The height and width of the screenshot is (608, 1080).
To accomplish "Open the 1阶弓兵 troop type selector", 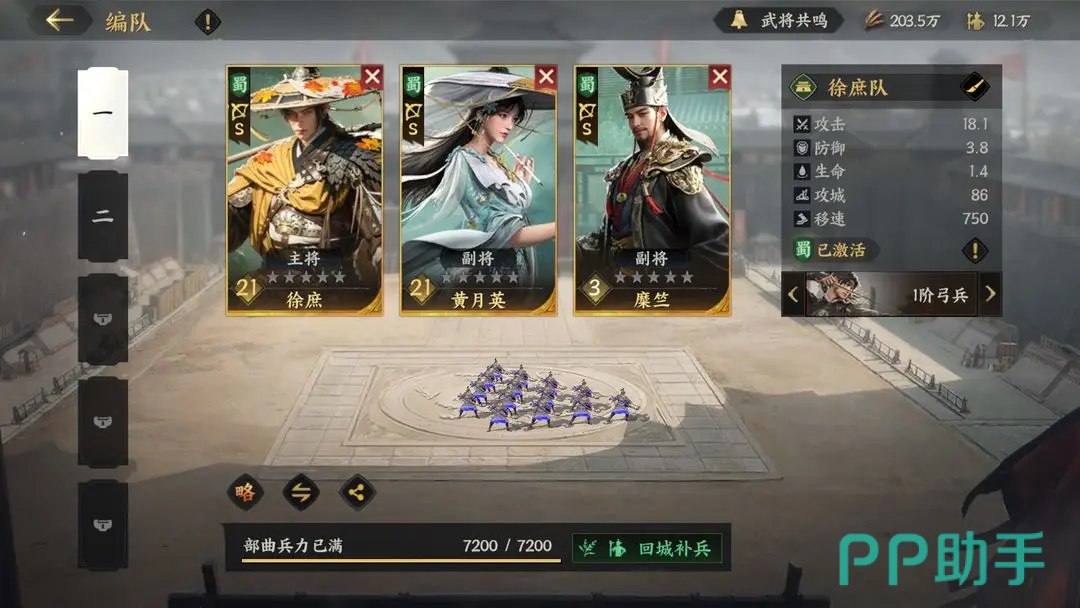I will [x=891, y=295].
